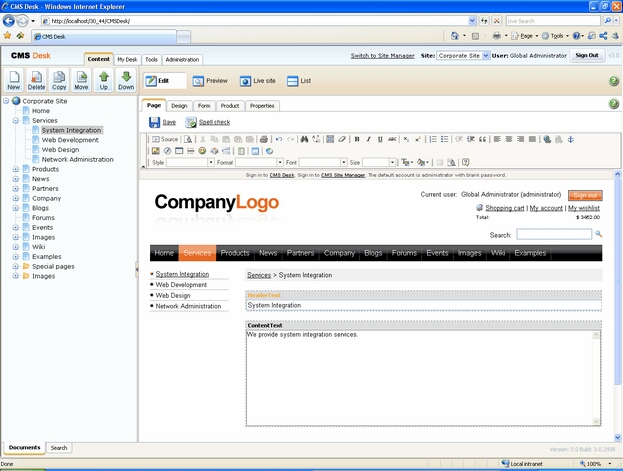Click the Search input field on page

553,234
